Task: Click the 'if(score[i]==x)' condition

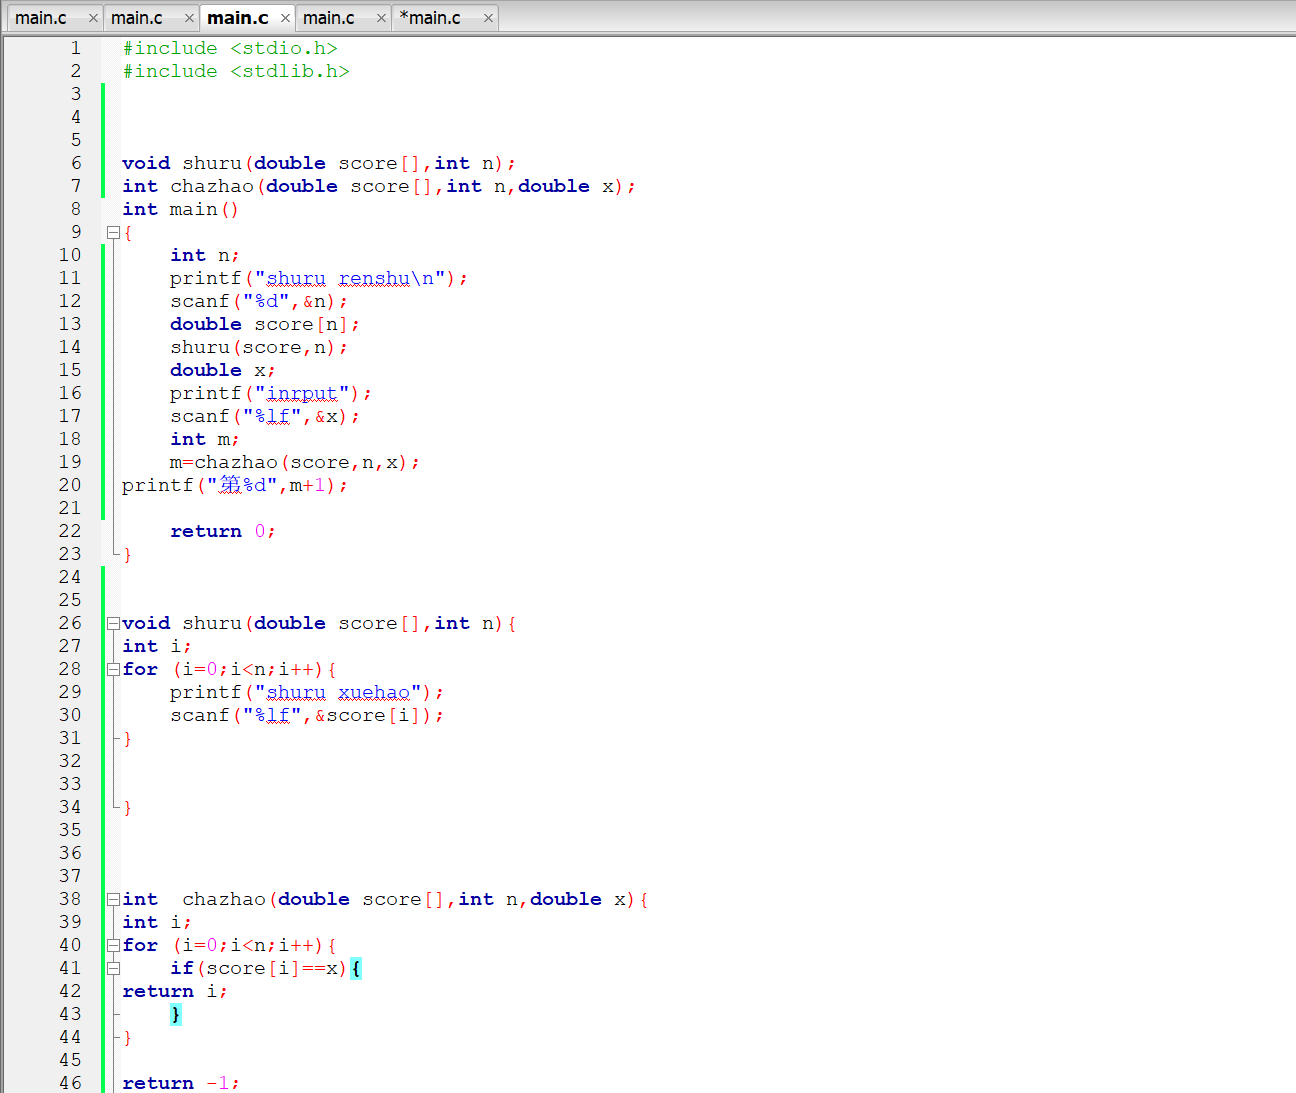Action: (x=258, y=968)
